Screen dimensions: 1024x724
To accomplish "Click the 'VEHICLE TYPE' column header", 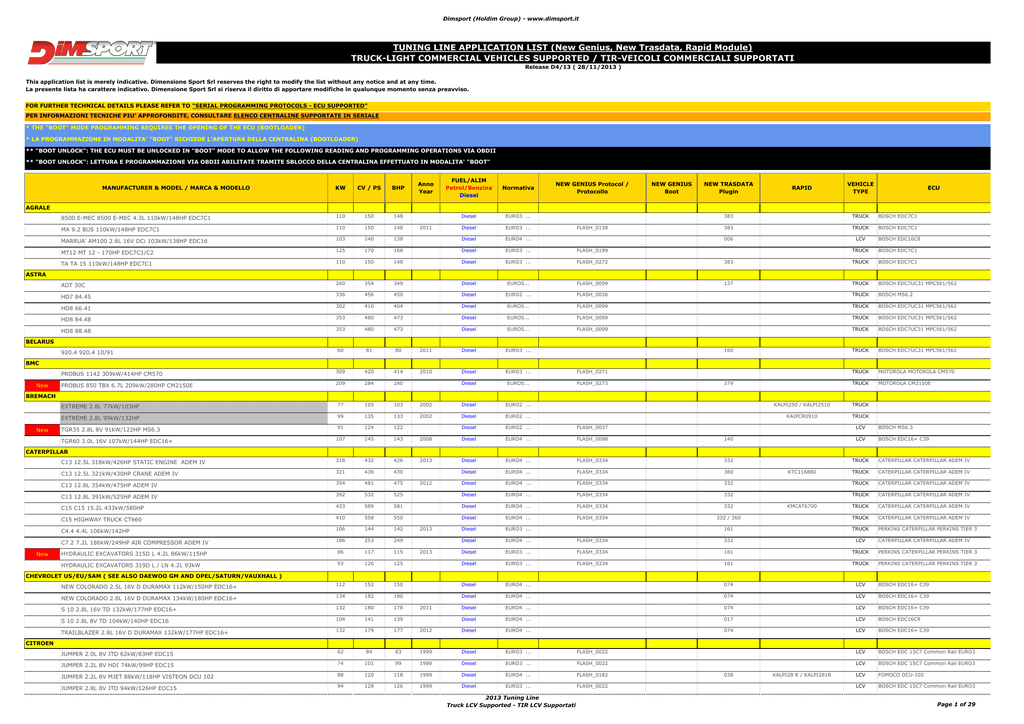I will (860, 188).
